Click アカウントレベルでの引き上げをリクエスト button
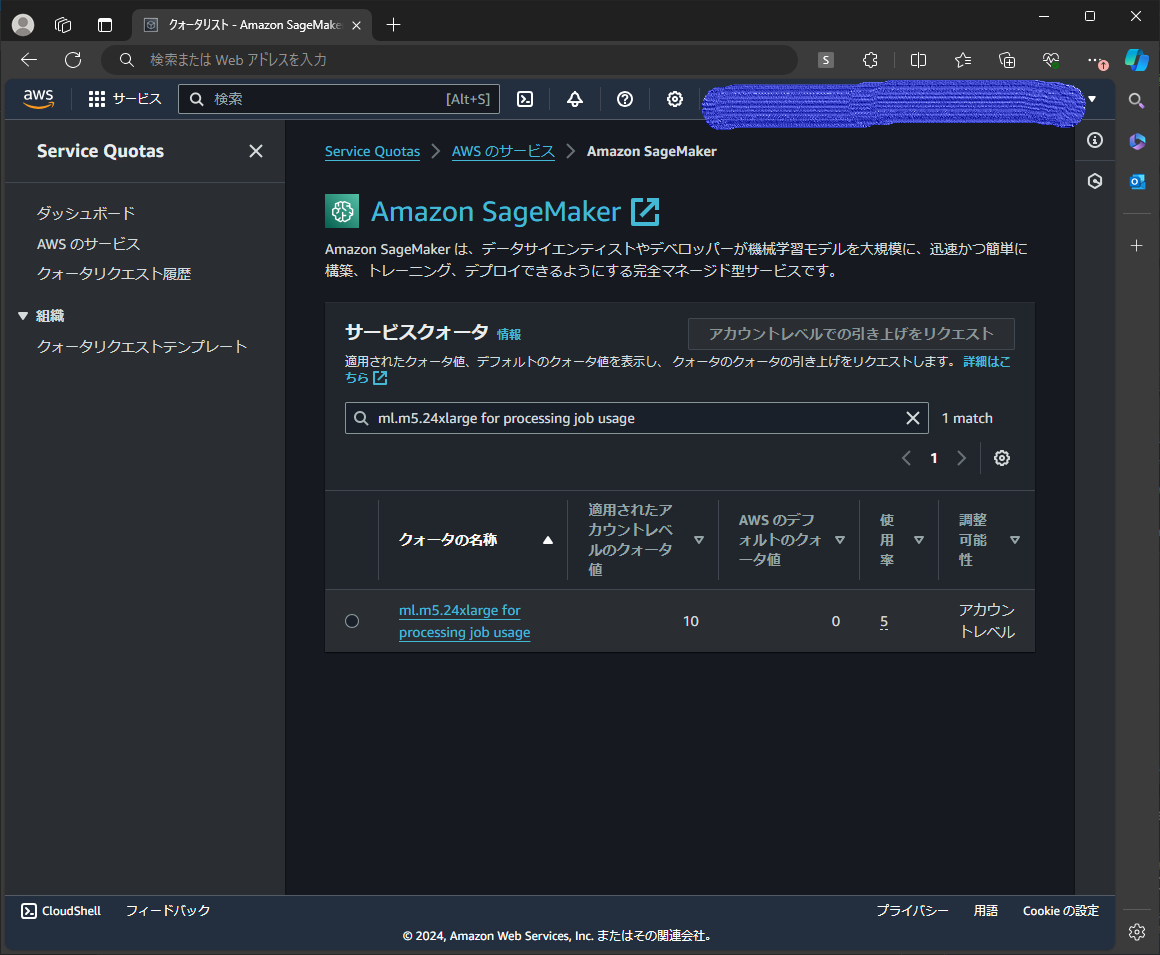The image size is (1160, 955). click(x=851, y=334)
